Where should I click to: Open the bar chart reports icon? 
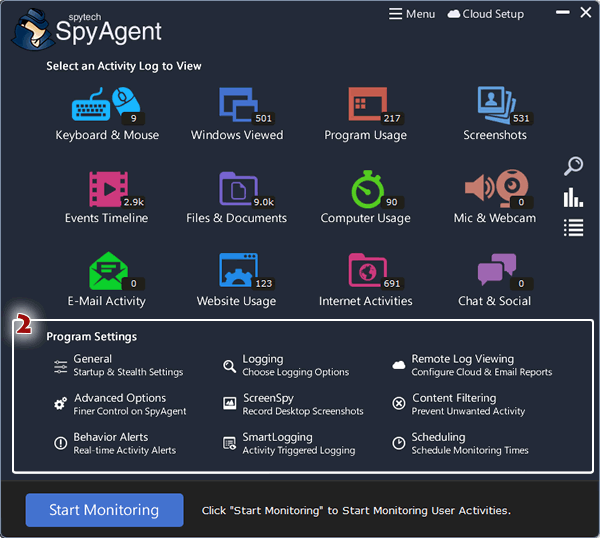pyautogui.click(x=573, y=197)
